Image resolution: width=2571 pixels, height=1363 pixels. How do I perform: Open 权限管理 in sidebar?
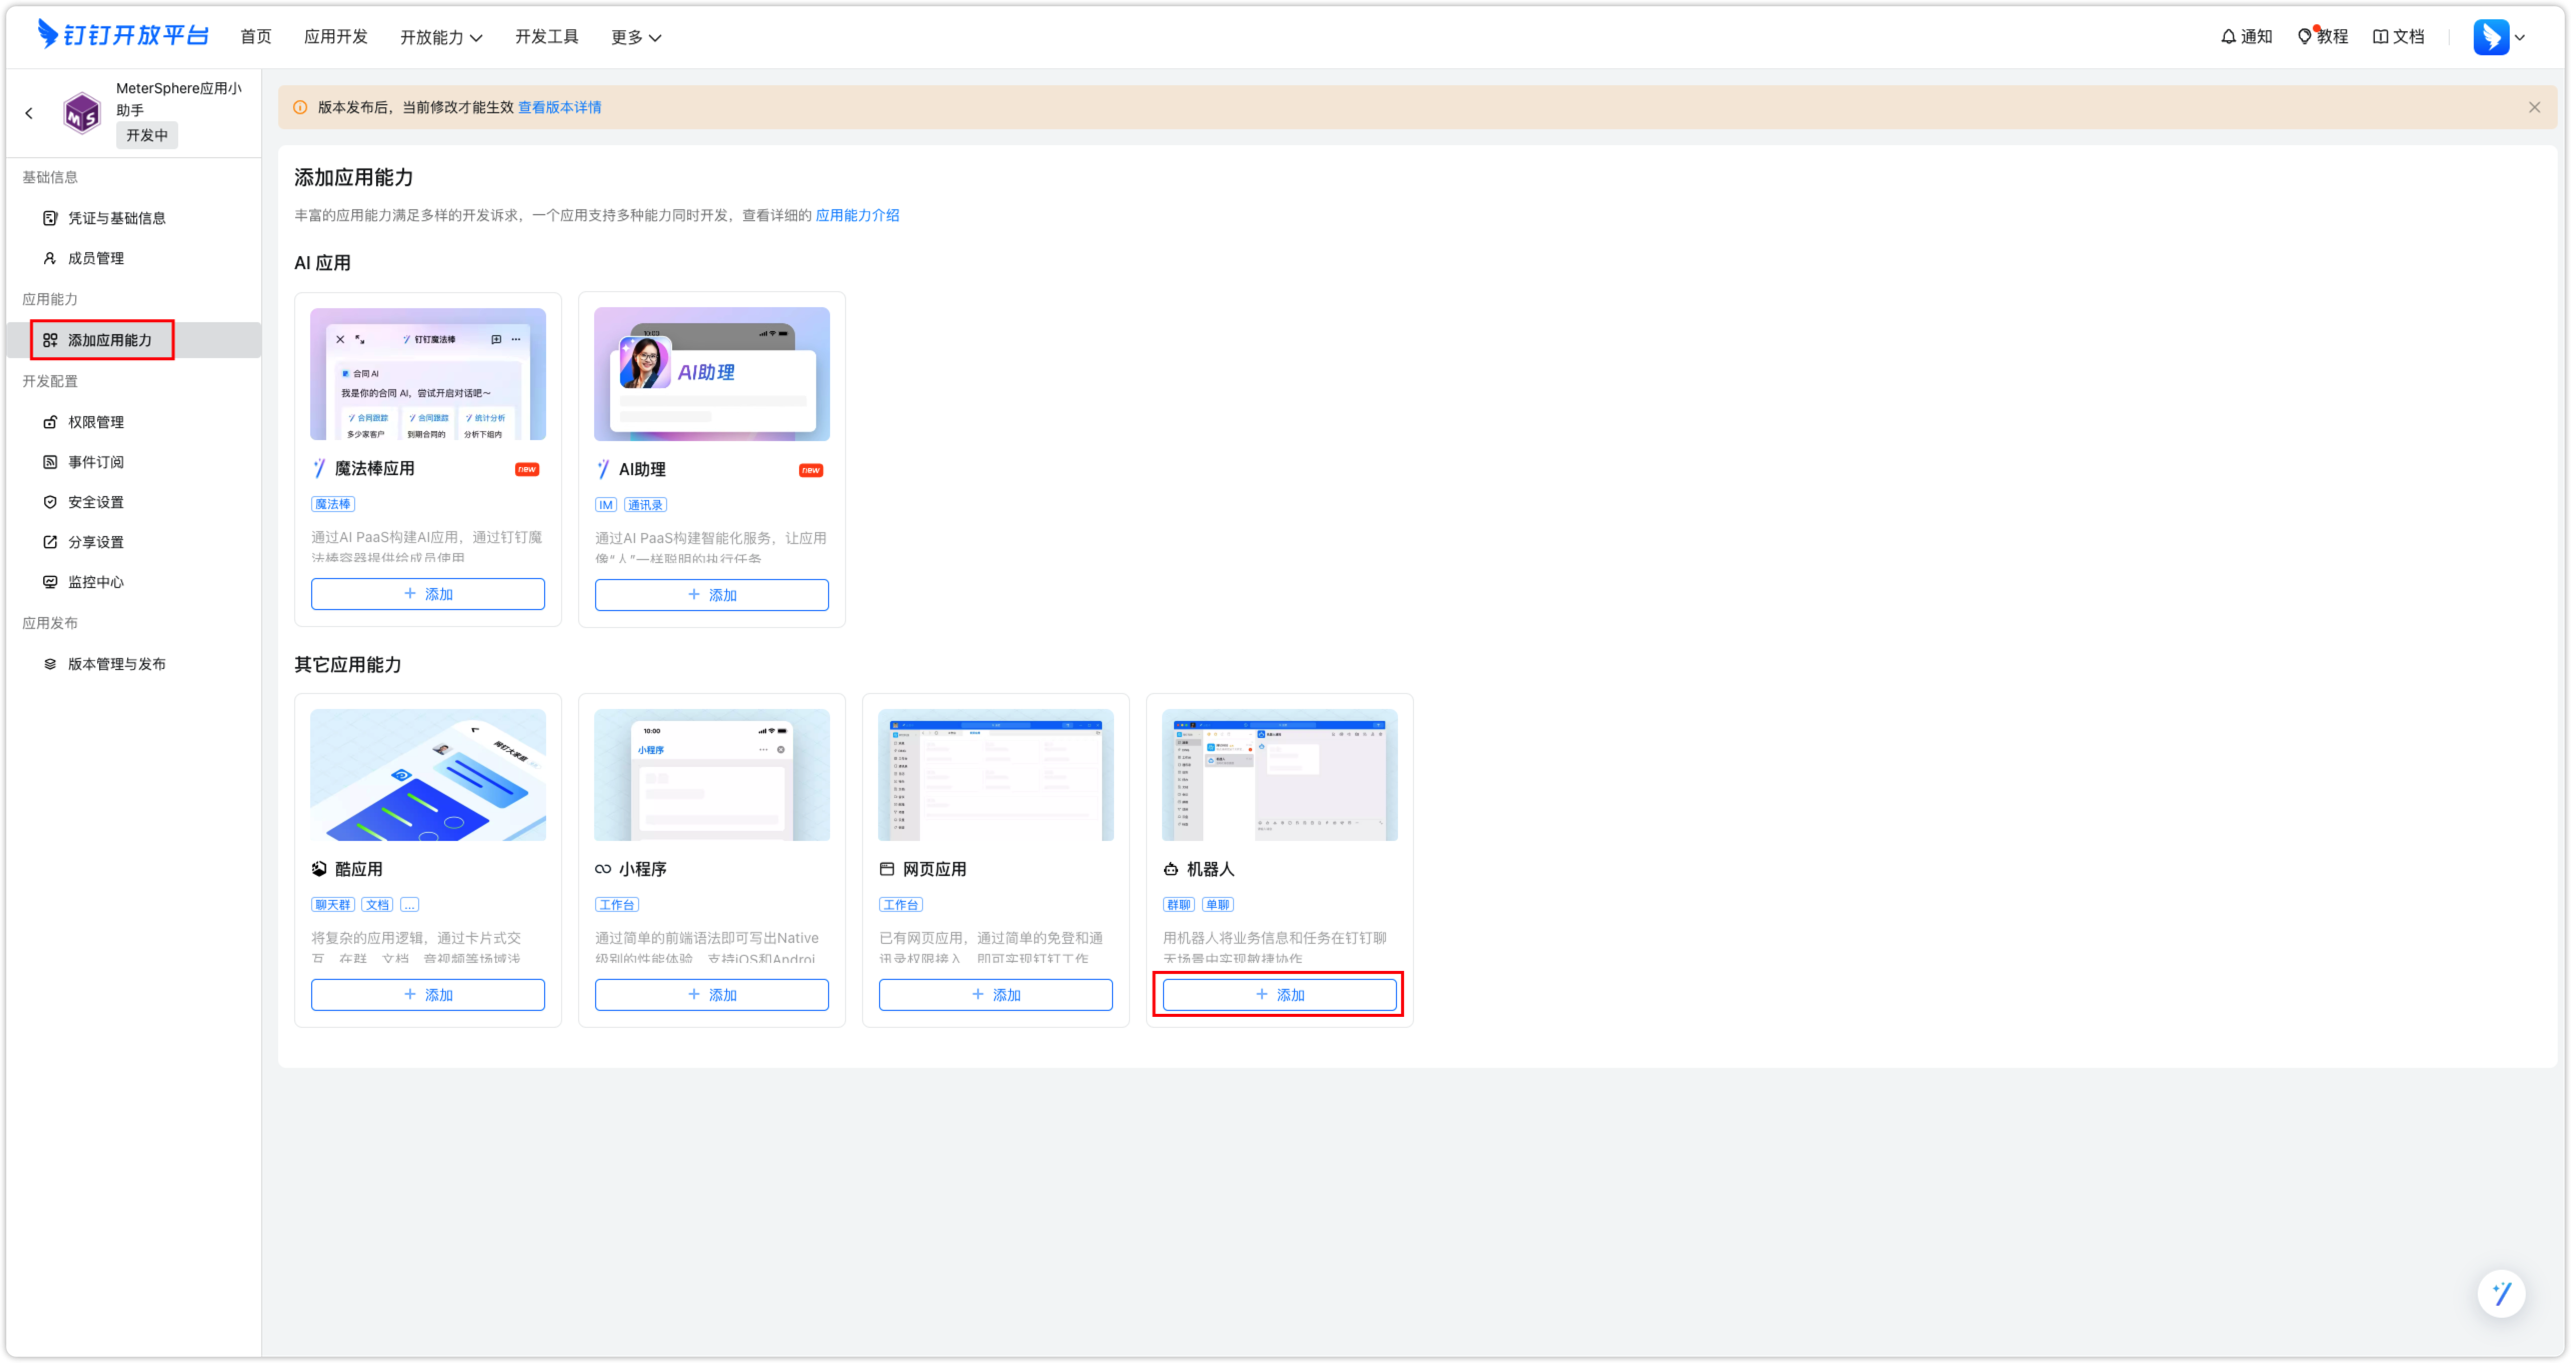click(x=96, y=422)
